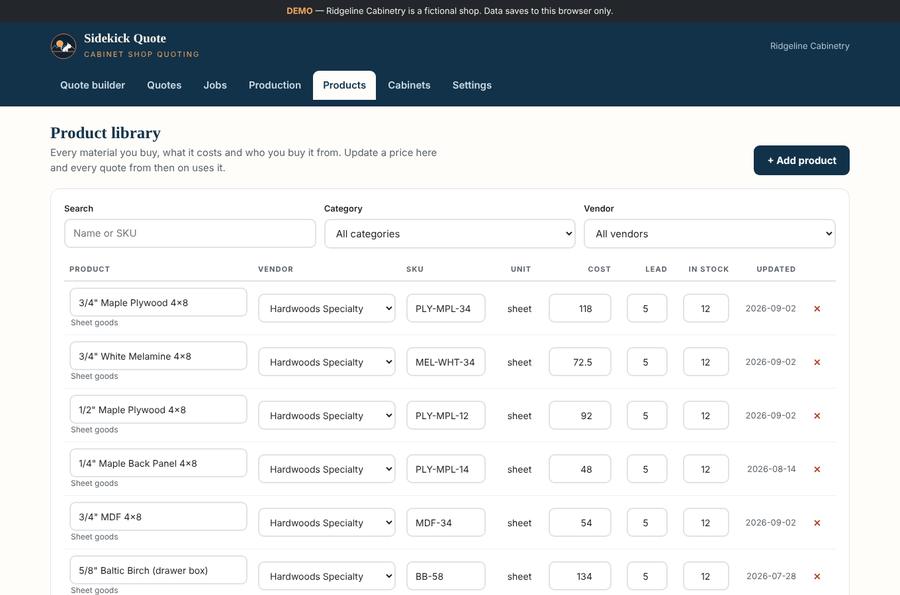This screenshot has height=595, width=900.
Task: Edit lead time for MEL-WHT-34 row
Action: point(647,362)
